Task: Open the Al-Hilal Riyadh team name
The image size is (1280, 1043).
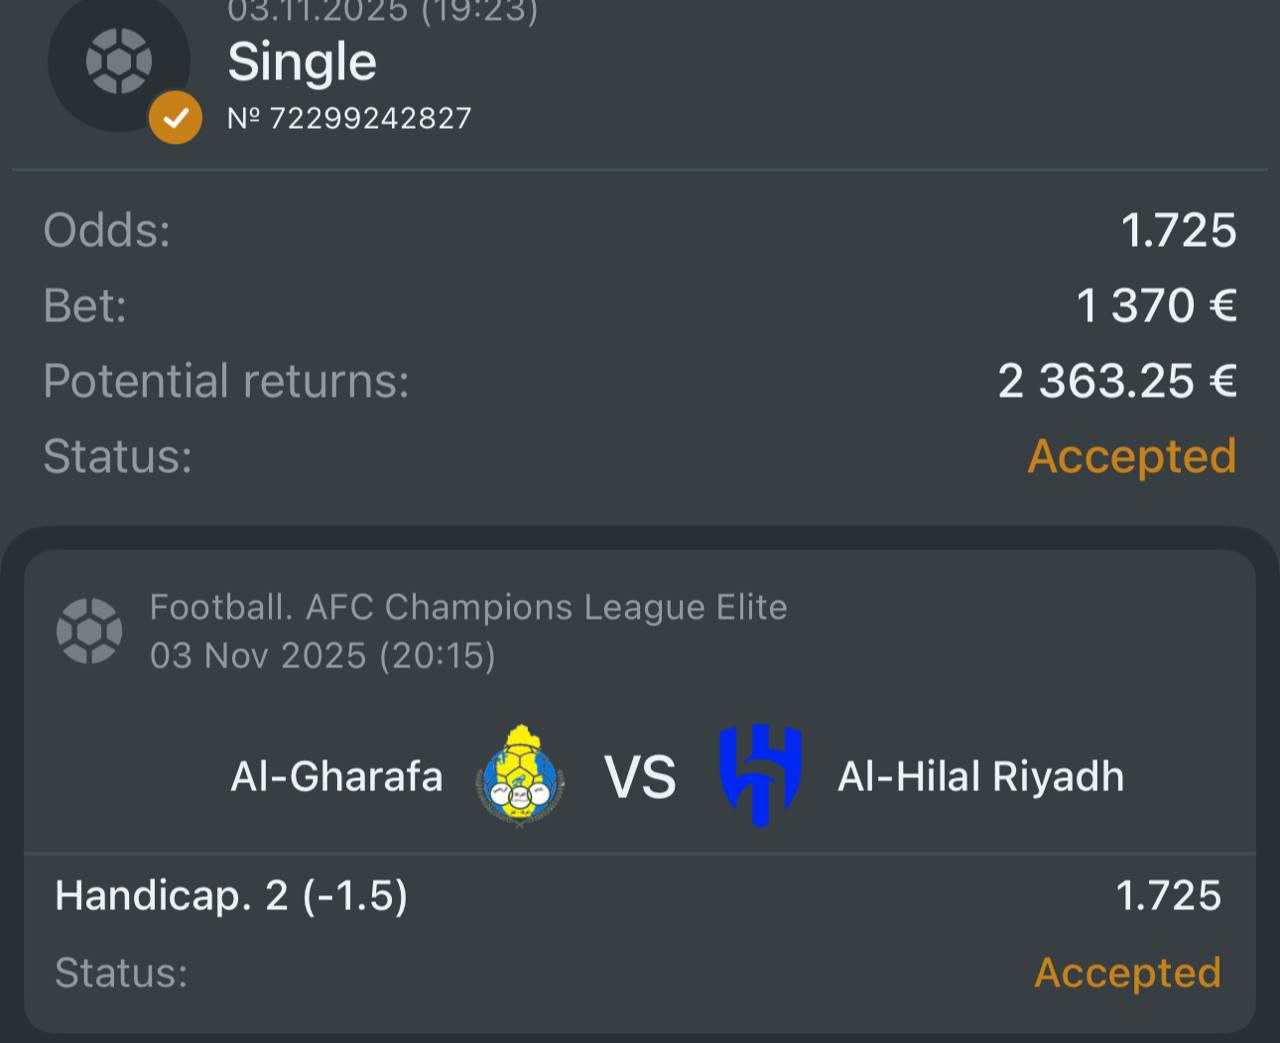Action: click(x=980, y=776)
